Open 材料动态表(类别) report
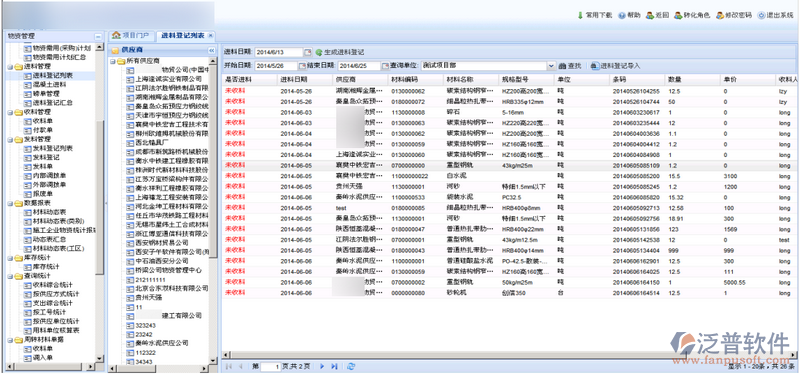Screen dimensions: 800x376 tap(59, 221)
